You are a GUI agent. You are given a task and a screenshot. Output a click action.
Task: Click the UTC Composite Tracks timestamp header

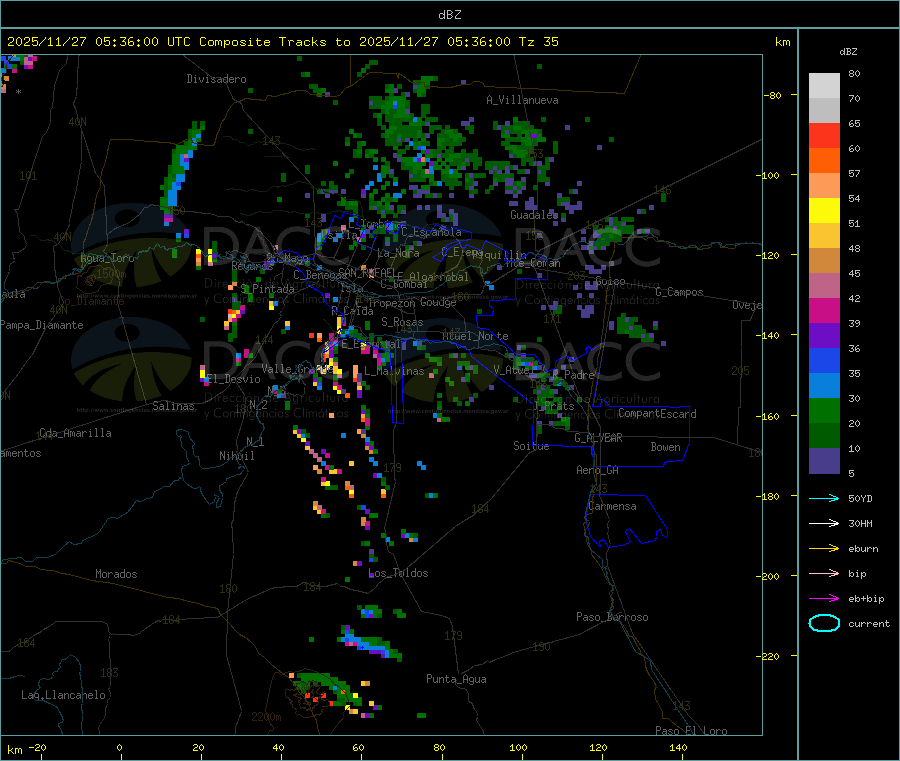pyautogui.click(x=283, y=42)
